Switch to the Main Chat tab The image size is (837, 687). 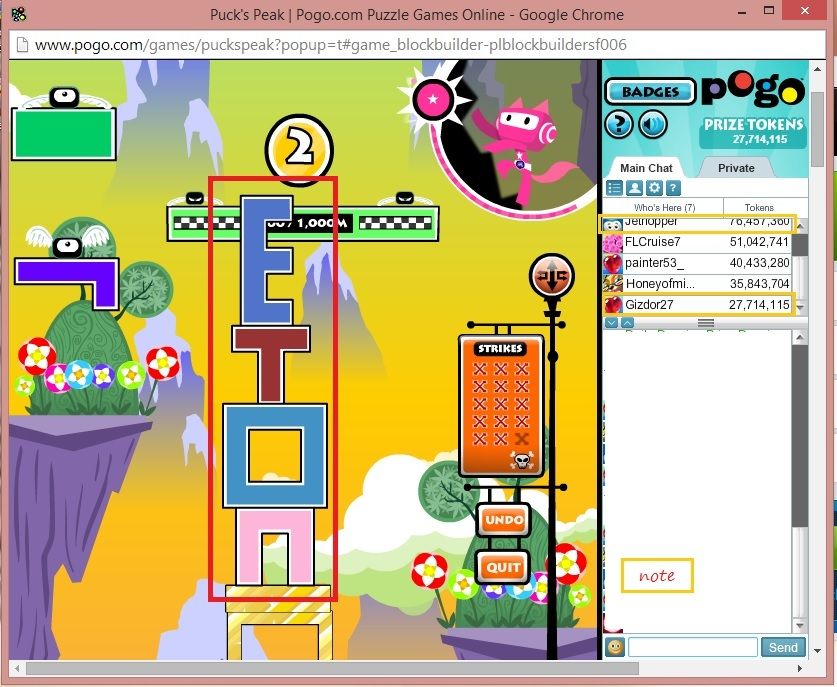(646, 168)
